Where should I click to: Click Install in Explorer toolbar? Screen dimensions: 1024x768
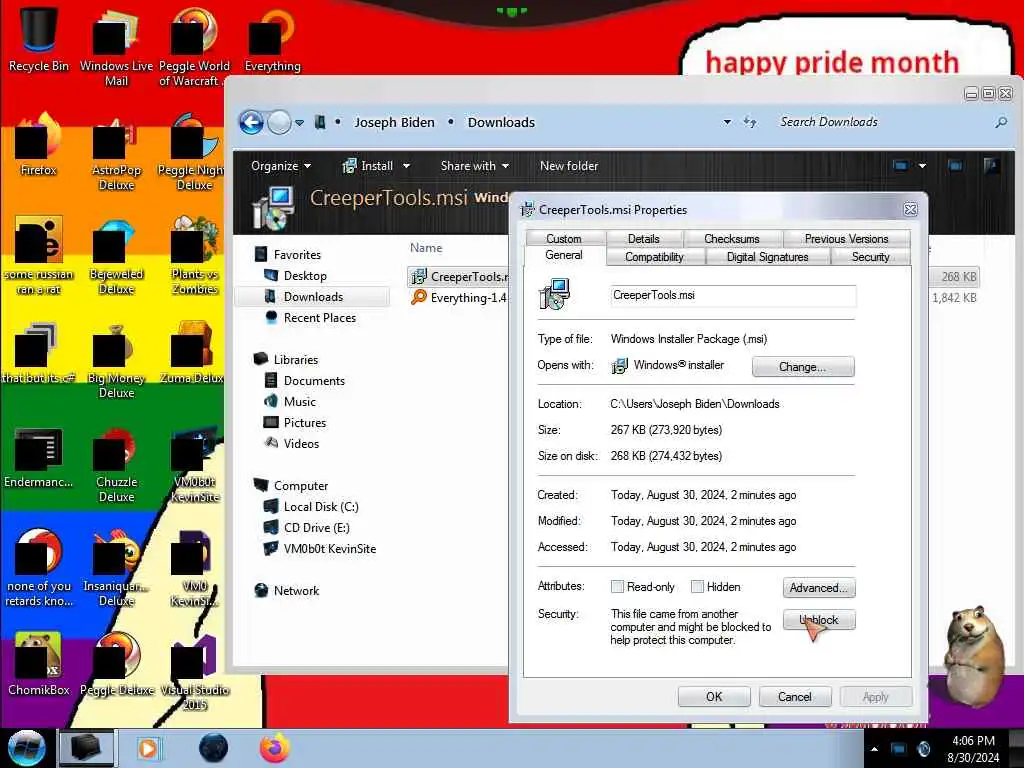tap(368, 166)
